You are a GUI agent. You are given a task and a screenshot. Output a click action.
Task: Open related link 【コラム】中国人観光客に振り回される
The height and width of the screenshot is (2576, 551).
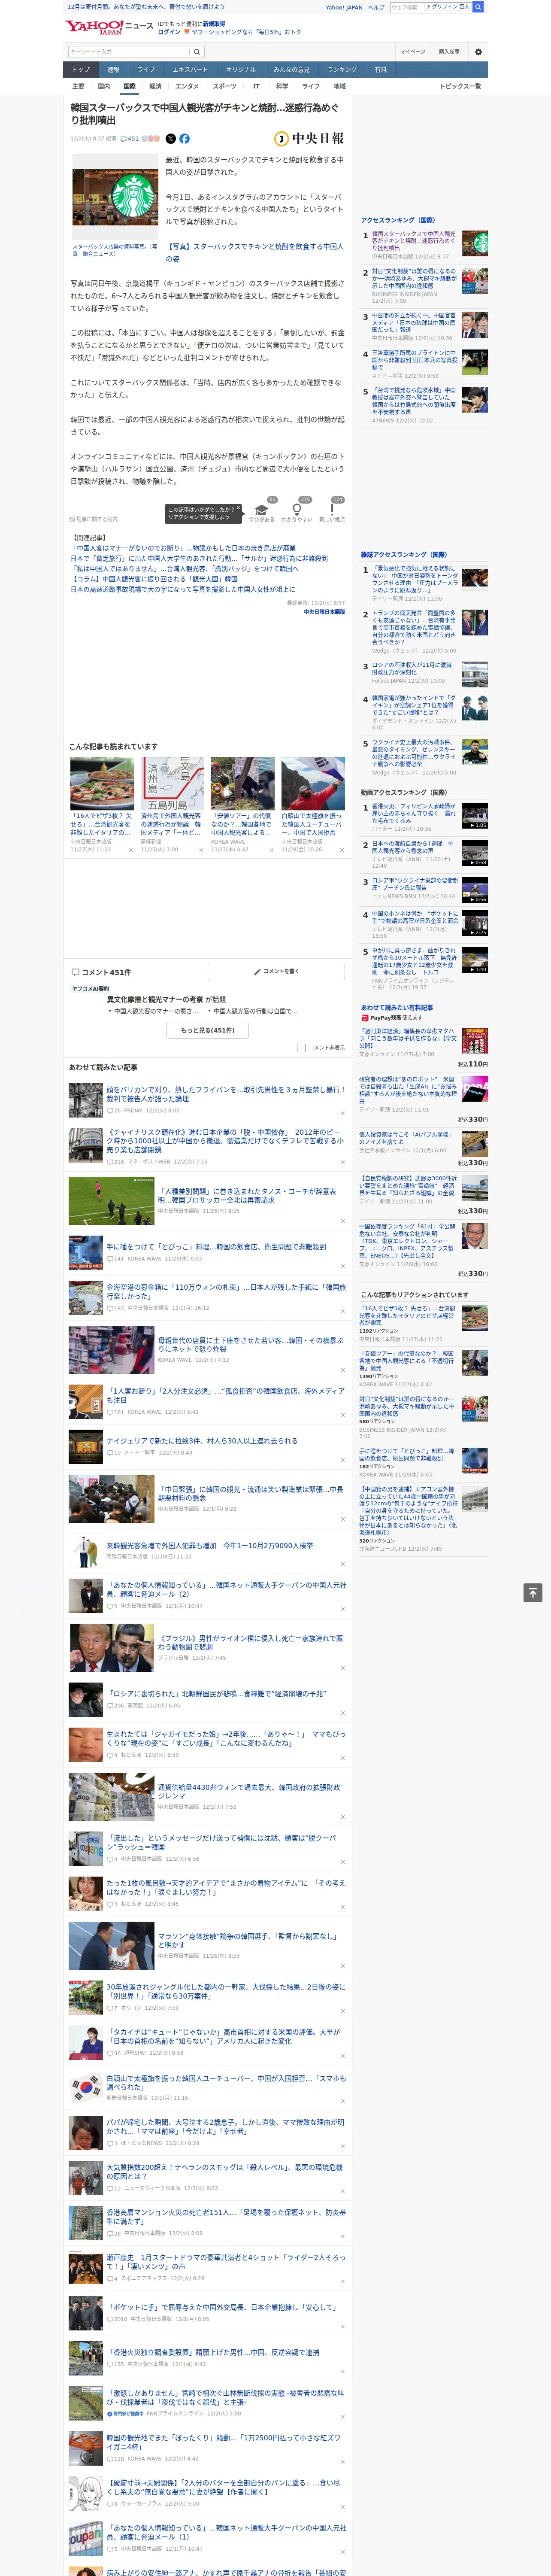[154, 579]
